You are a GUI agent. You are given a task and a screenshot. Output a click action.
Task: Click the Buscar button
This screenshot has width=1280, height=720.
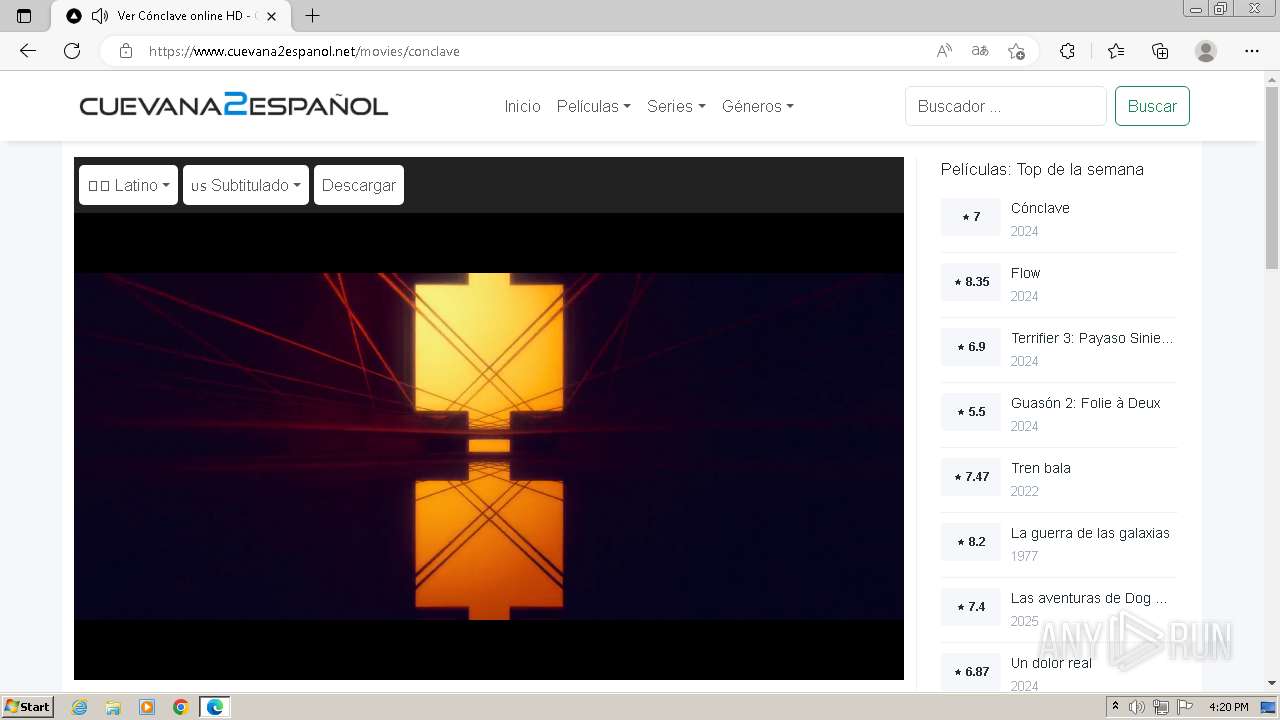pyautogui.click(x=1152, y=106)
